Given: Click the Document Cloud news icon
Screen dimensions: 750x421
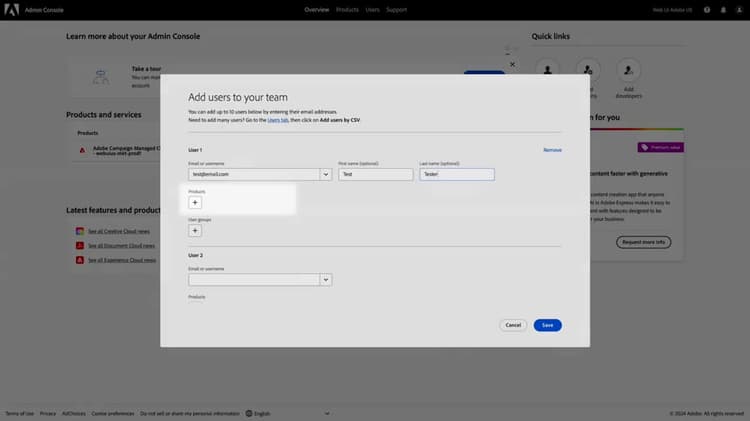Looking at the screenshot, I should point(80,245).
